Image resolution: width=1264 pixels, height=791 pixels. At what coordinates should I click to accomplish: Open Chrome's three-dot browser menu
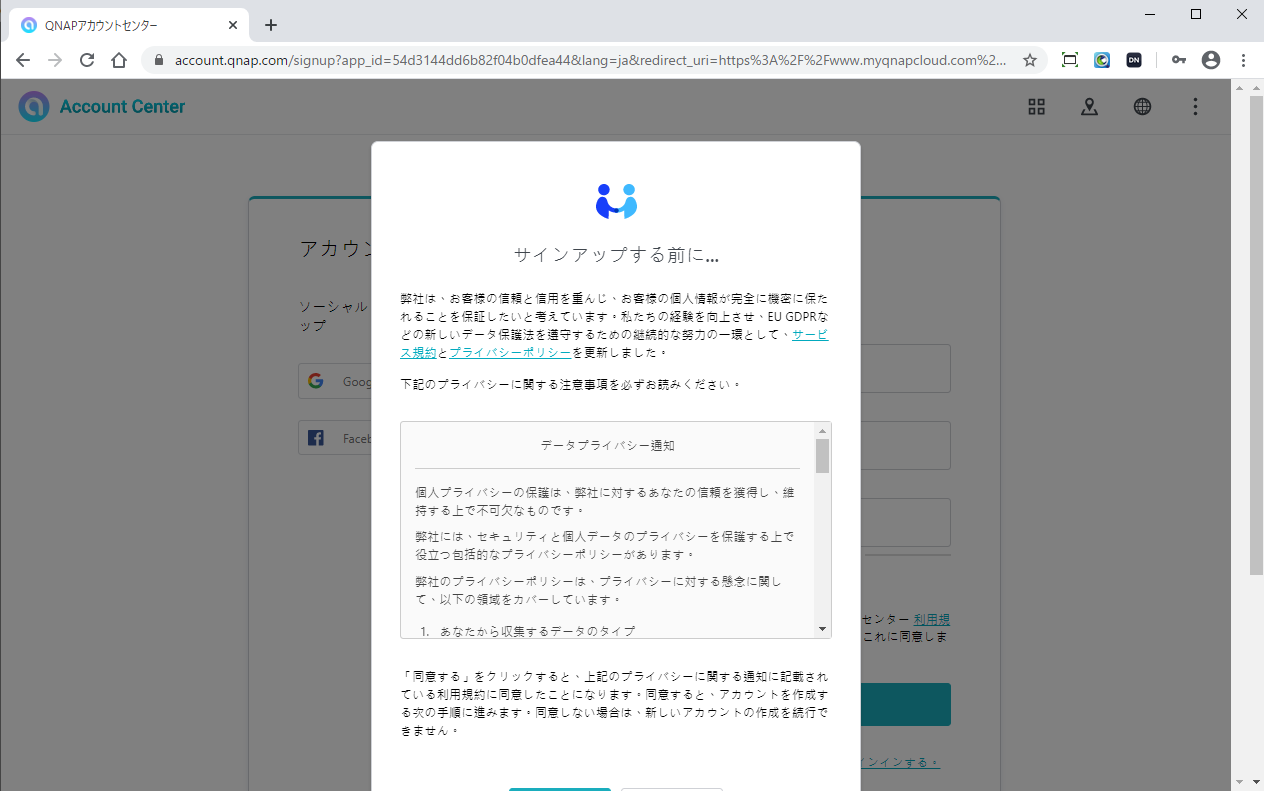pos(1243,60)
